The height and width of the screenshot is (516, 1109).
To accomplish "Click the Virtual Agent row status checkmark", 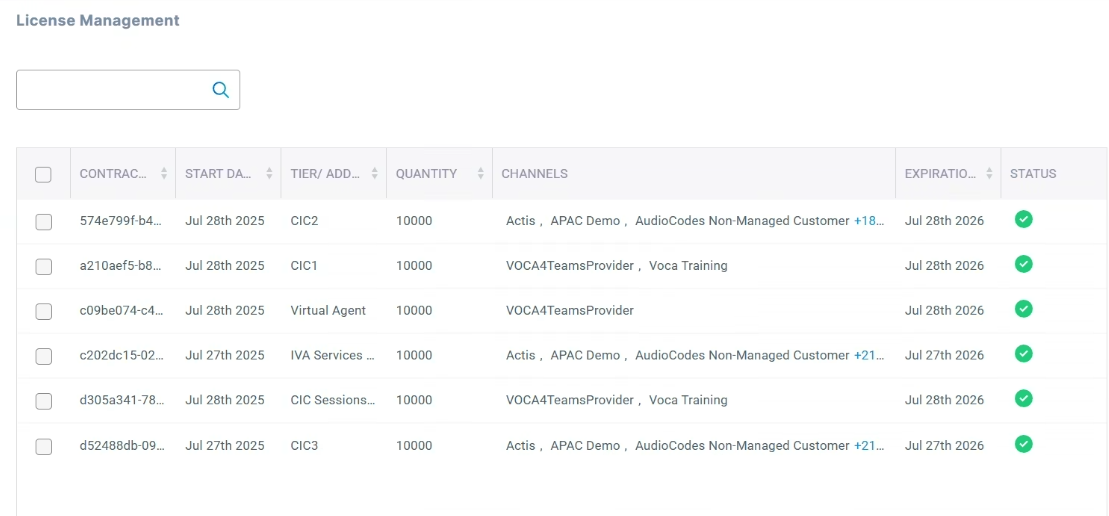I will (1023, 309).
